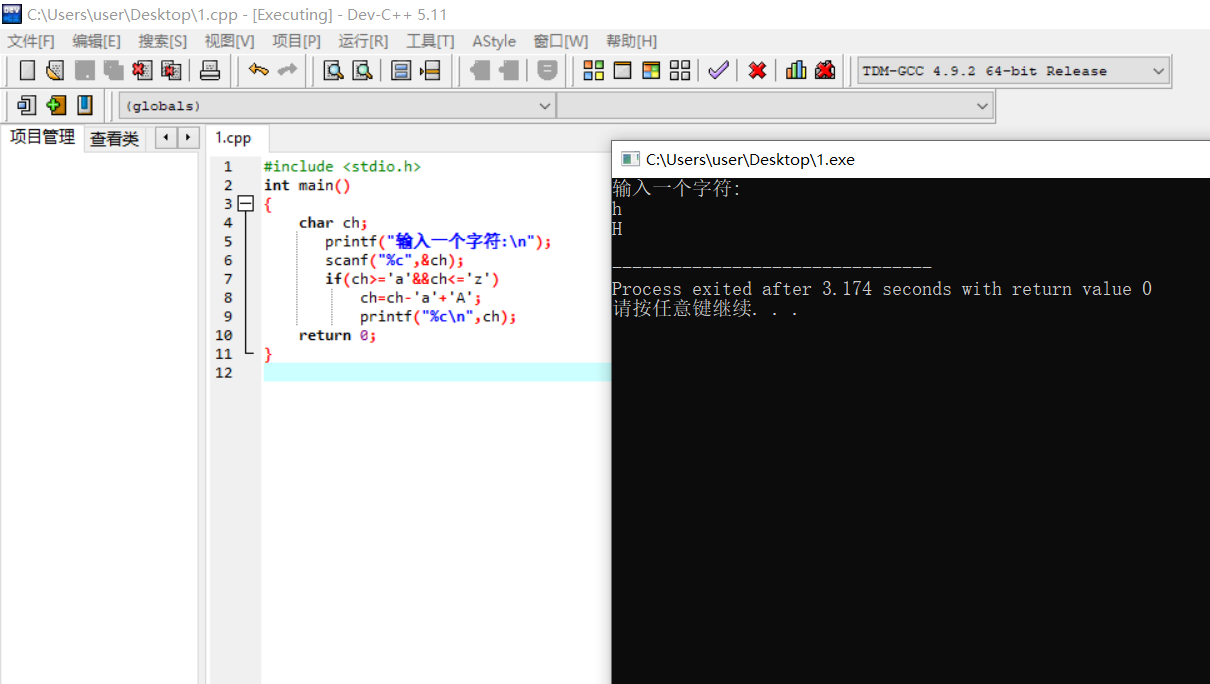Select the 1.cpp editor tab
The image size is (1210, 684).
pyautogui.click(x=234, y=138)
